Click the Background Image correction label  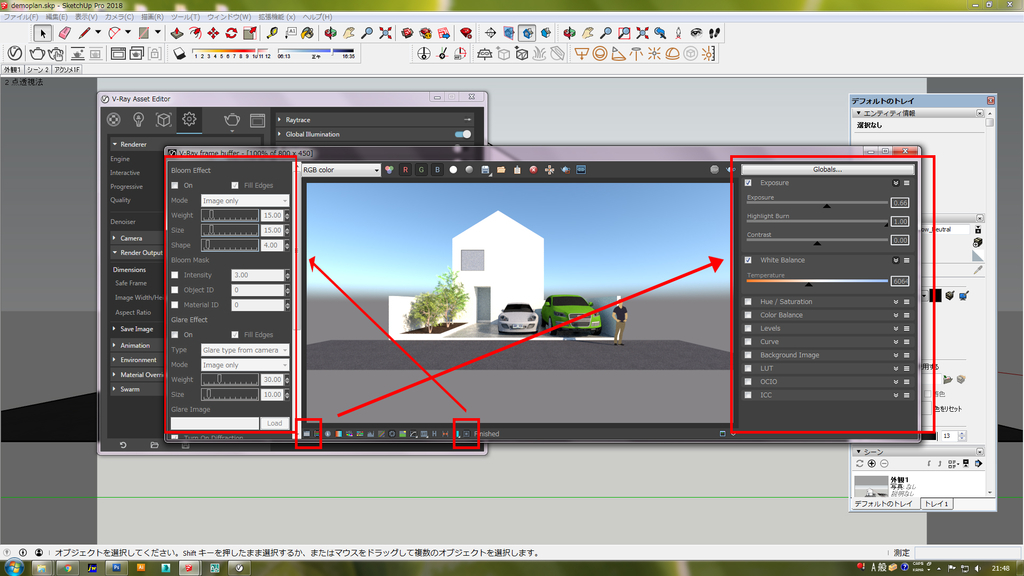(789, 355)
